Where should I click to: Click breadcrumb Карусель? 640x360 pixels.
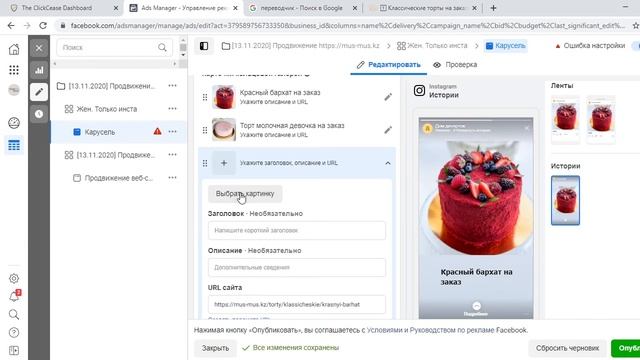coord(506,46)
